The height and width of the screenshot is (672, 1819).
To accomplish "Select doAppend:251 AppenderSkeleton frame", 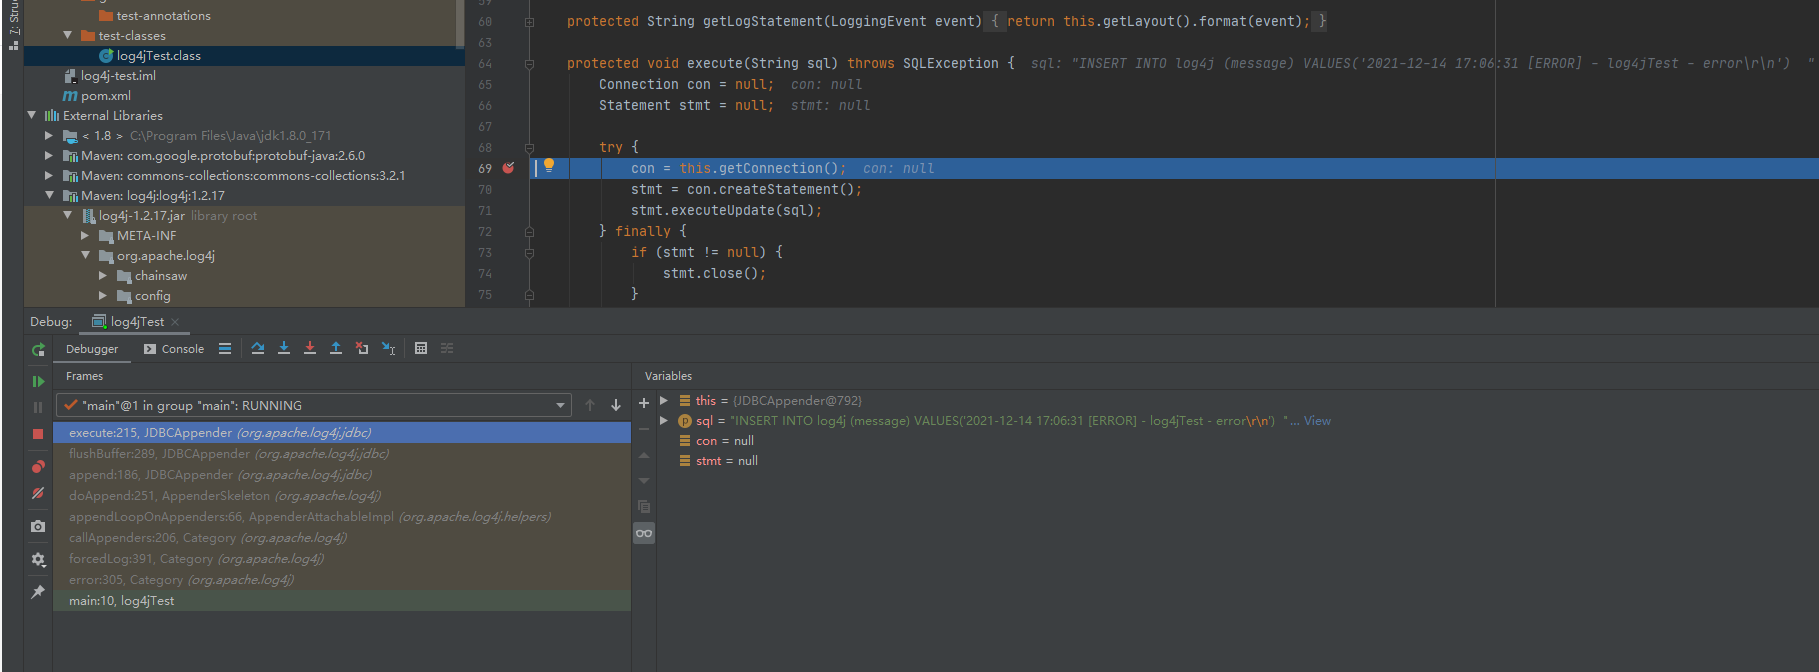I will pos(342,496).
